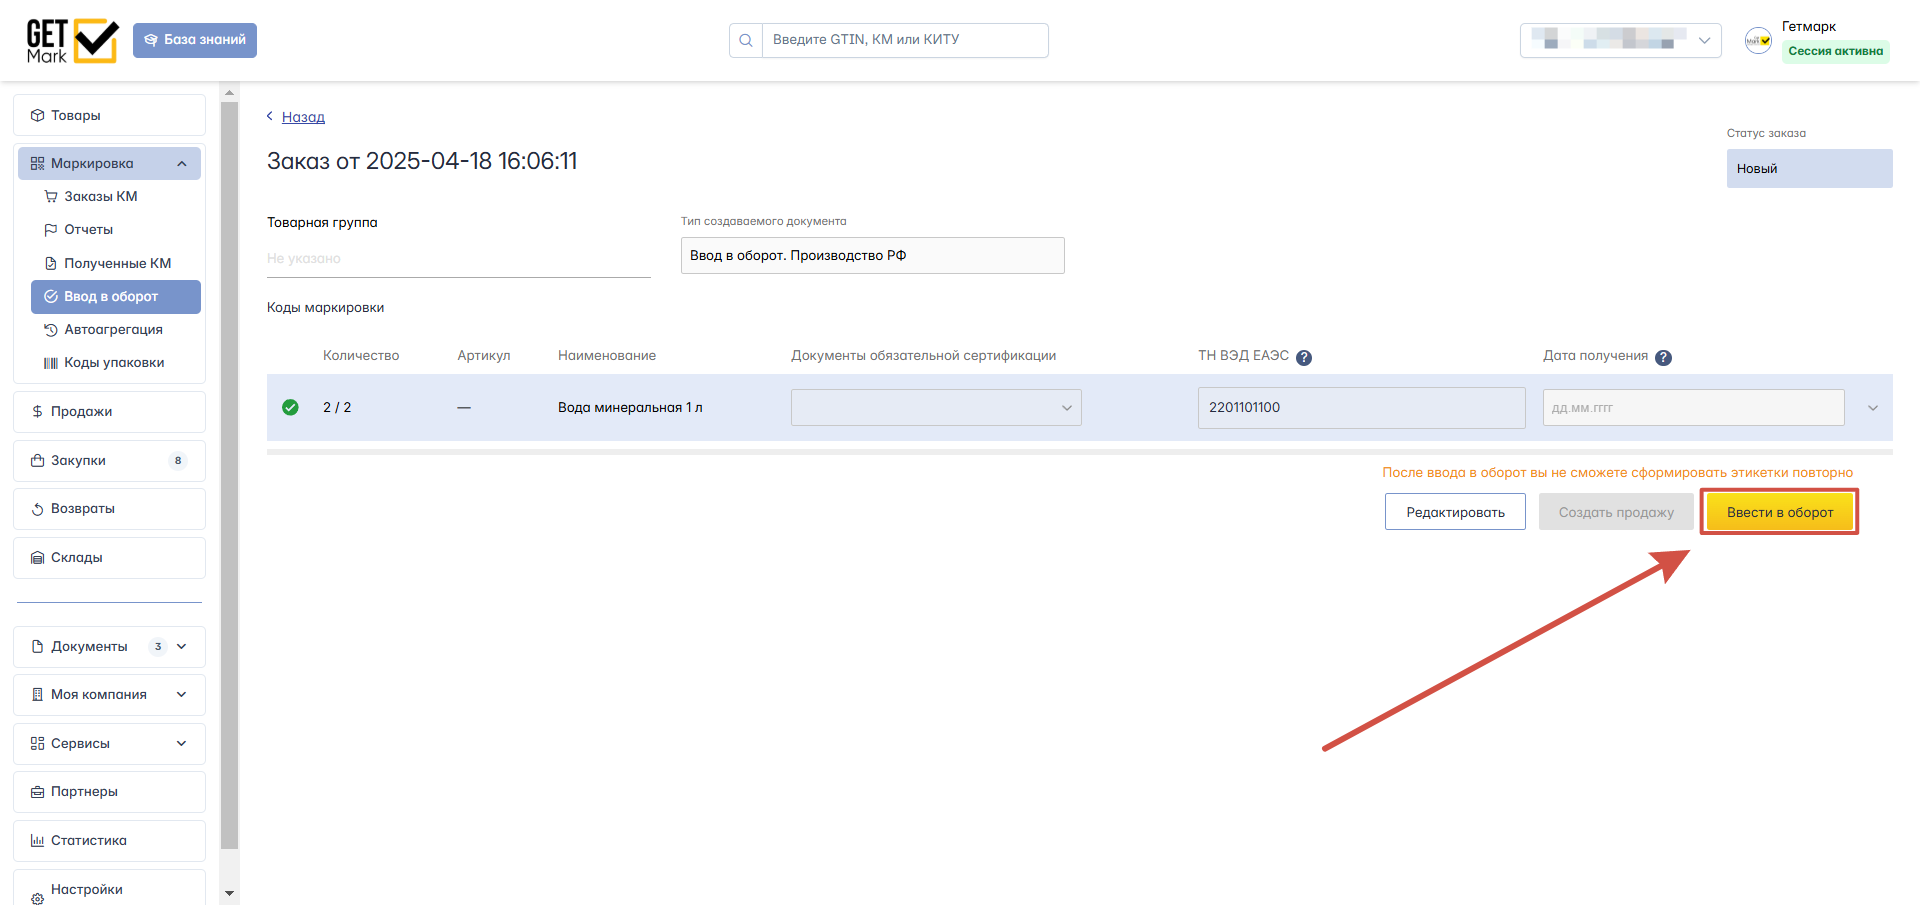Collapse the Маркировка menu chevron
The image size is (1920, 905).
coord(182,164)
